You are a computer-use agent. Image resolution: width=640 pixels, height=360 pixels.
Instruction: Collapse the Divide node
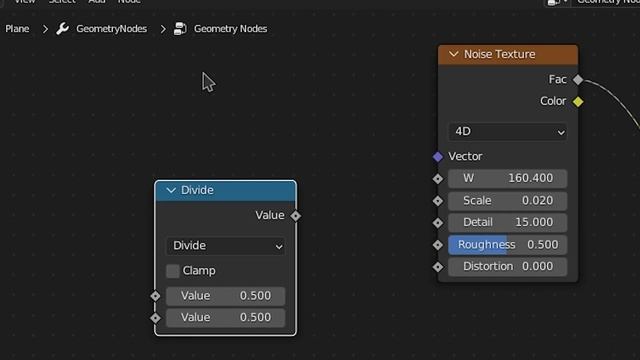click(x=171, y=190)
